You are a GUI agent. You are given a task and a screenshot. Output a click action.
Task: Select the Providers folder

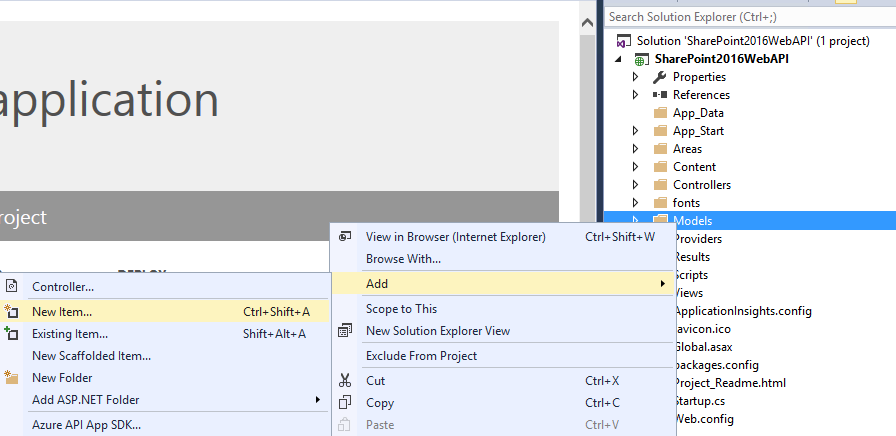698,239
